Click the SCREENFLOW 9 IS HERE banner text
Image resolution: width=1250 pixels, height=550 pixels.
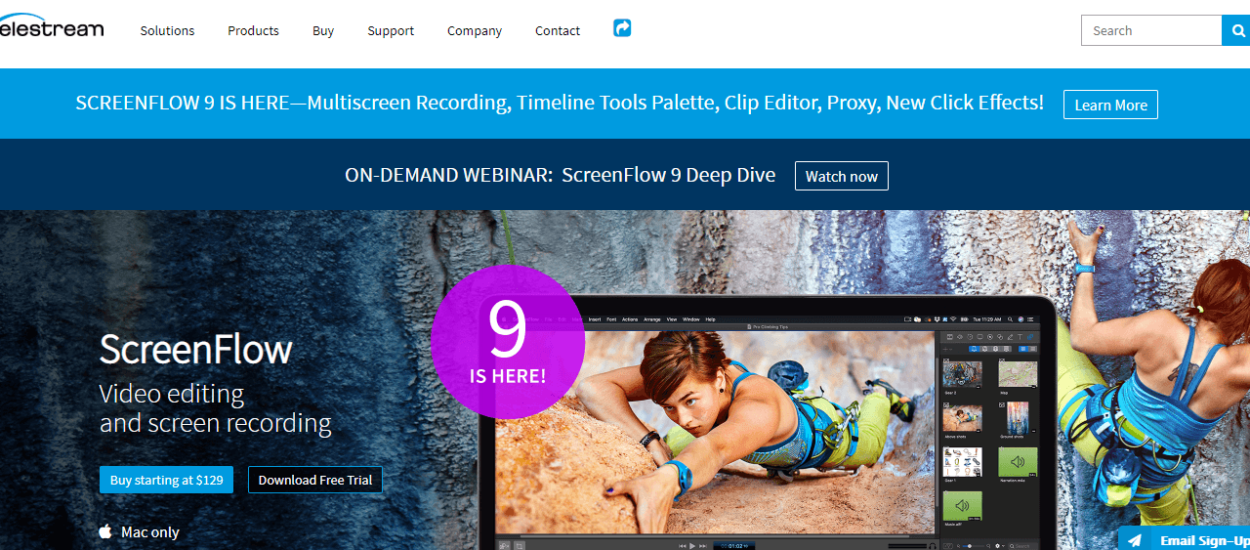click(560, 103)
